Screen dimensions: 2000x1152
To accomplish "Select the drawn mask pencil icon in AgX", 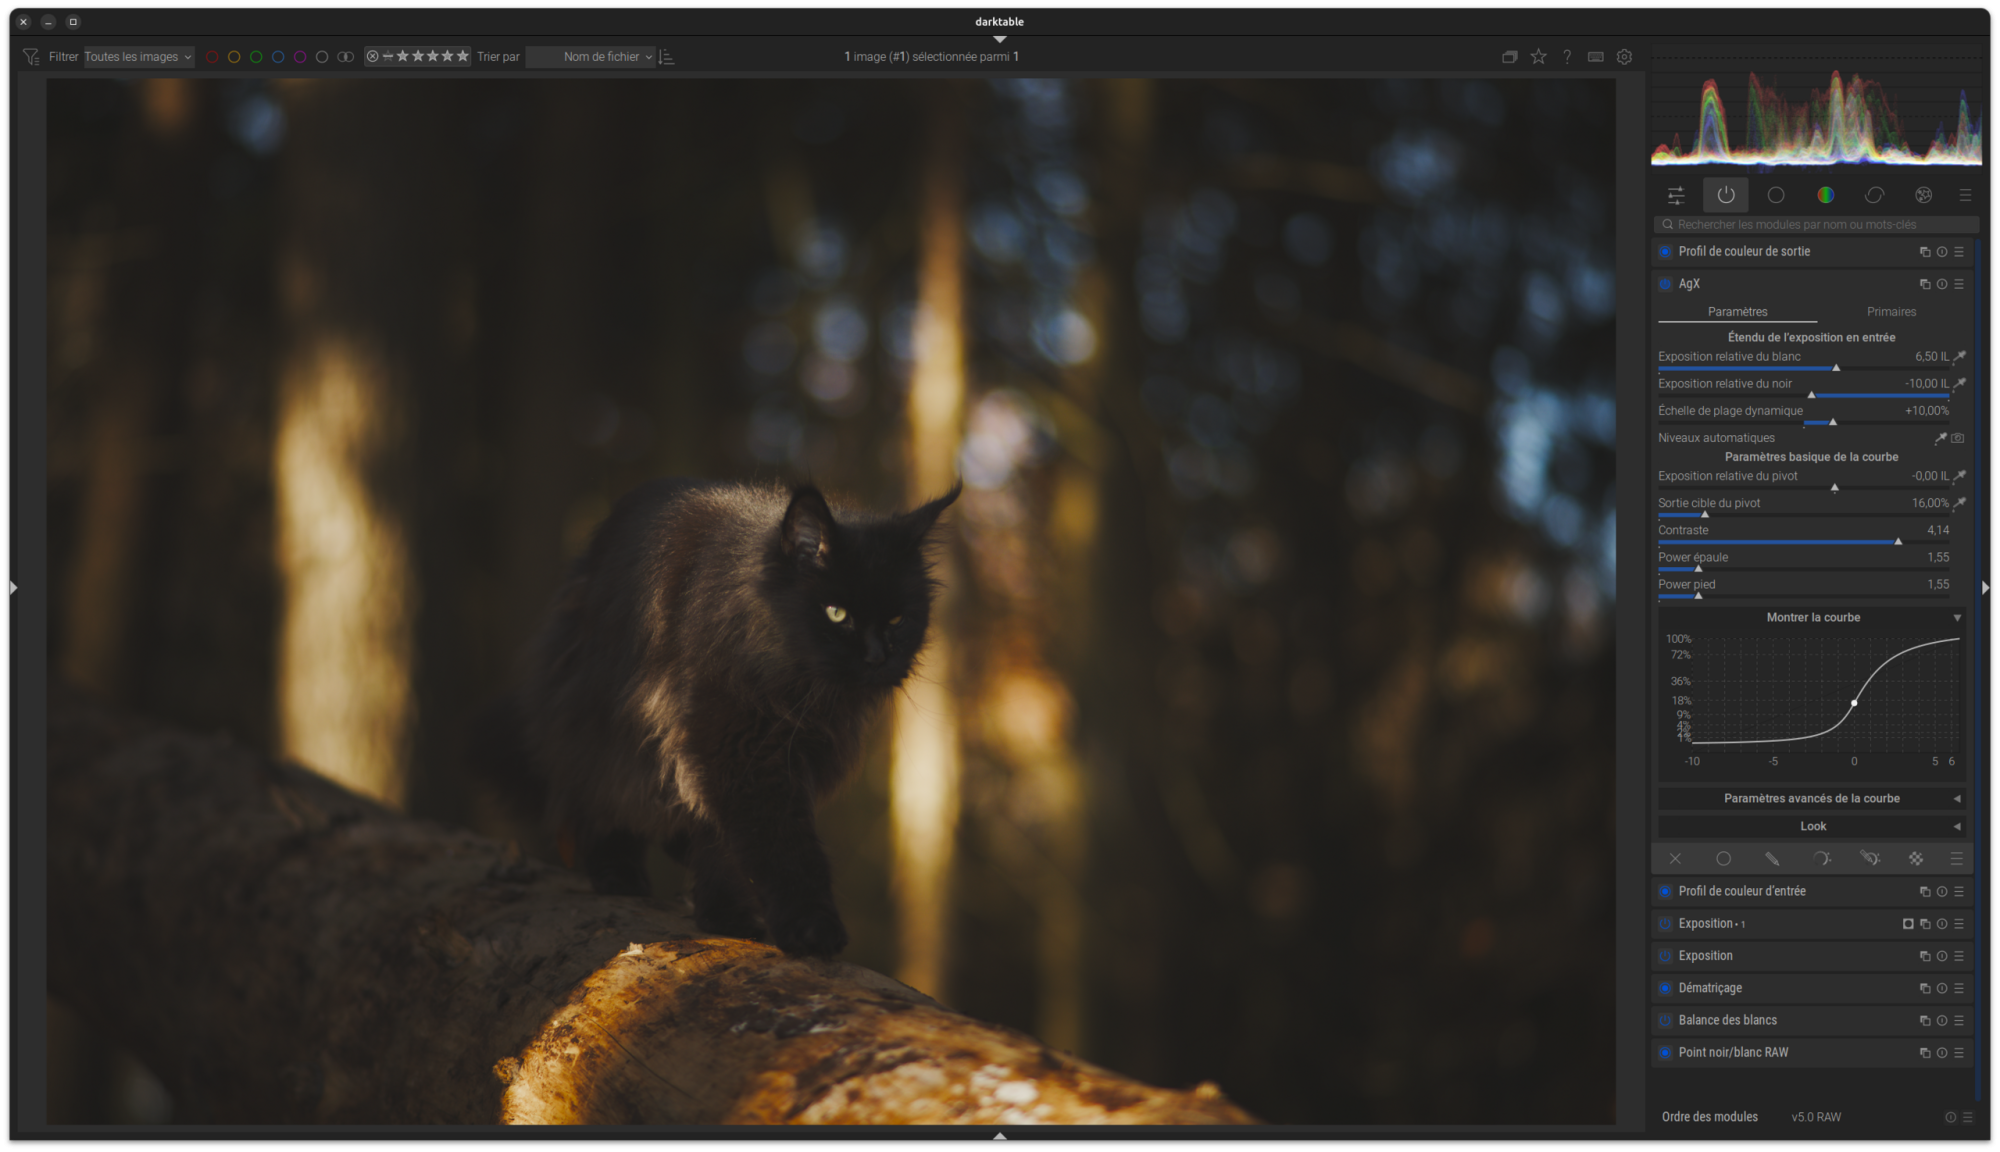I will 1772,859.
